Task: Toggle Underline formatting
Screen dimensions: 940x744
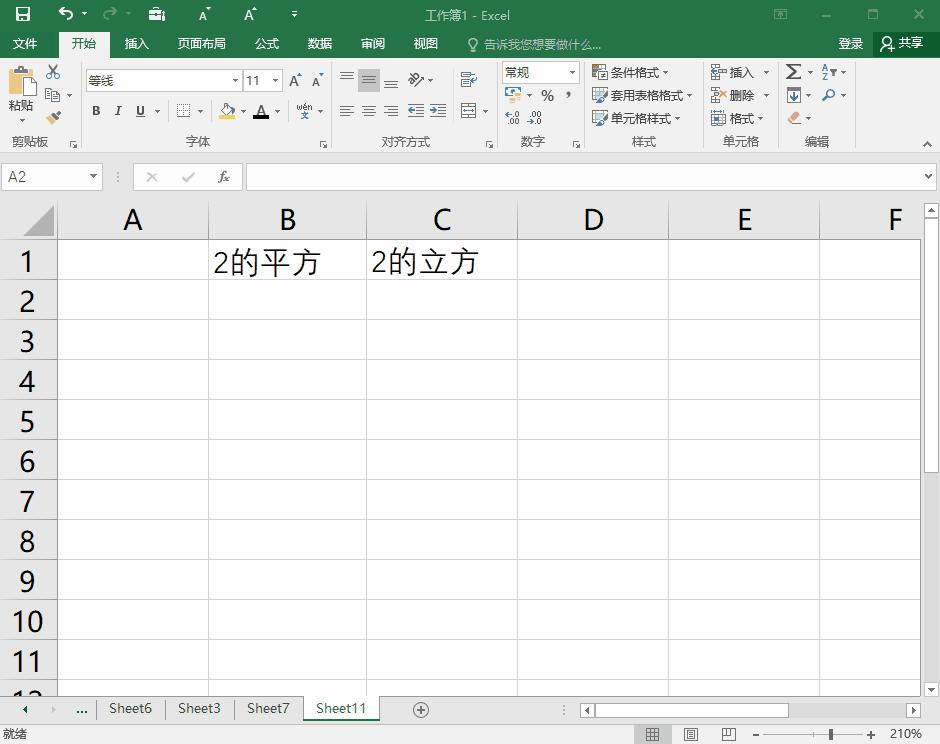Action: point(140,111)
